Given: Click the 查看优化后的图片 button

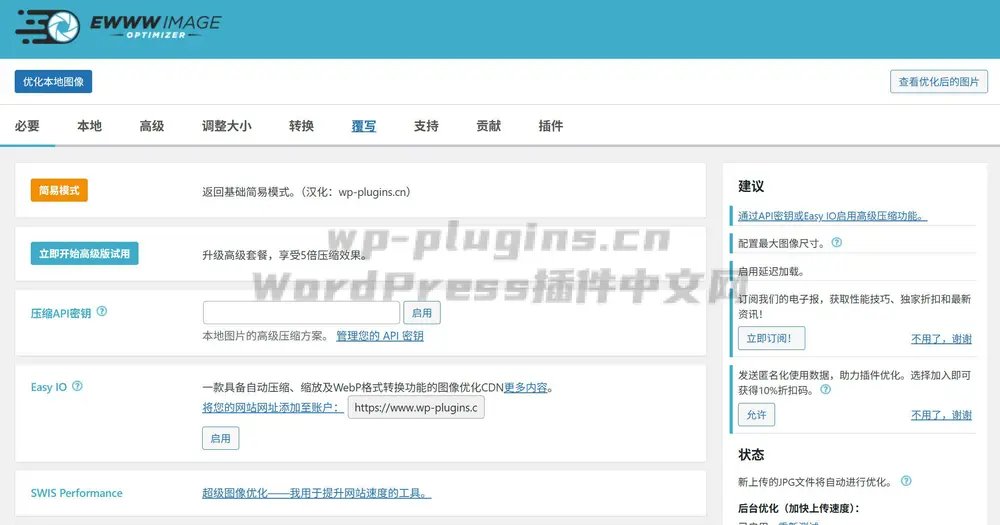Looking at the screenshot, I should coord(939,82).
